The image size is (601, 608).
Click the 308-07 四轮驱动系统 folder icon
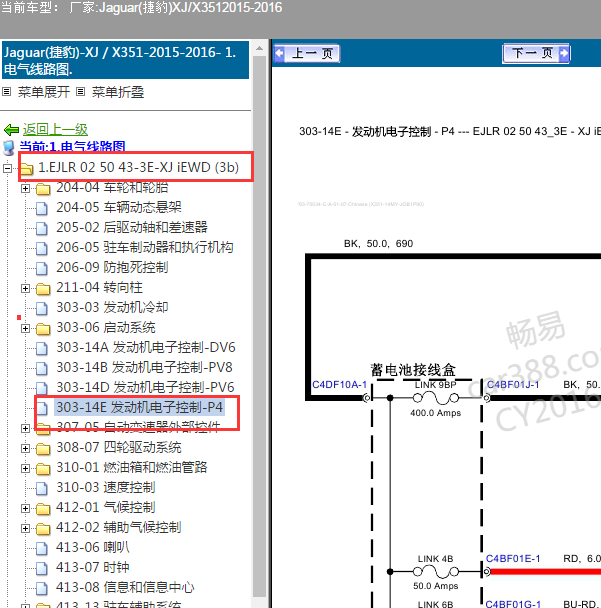[x=43, y=449]
